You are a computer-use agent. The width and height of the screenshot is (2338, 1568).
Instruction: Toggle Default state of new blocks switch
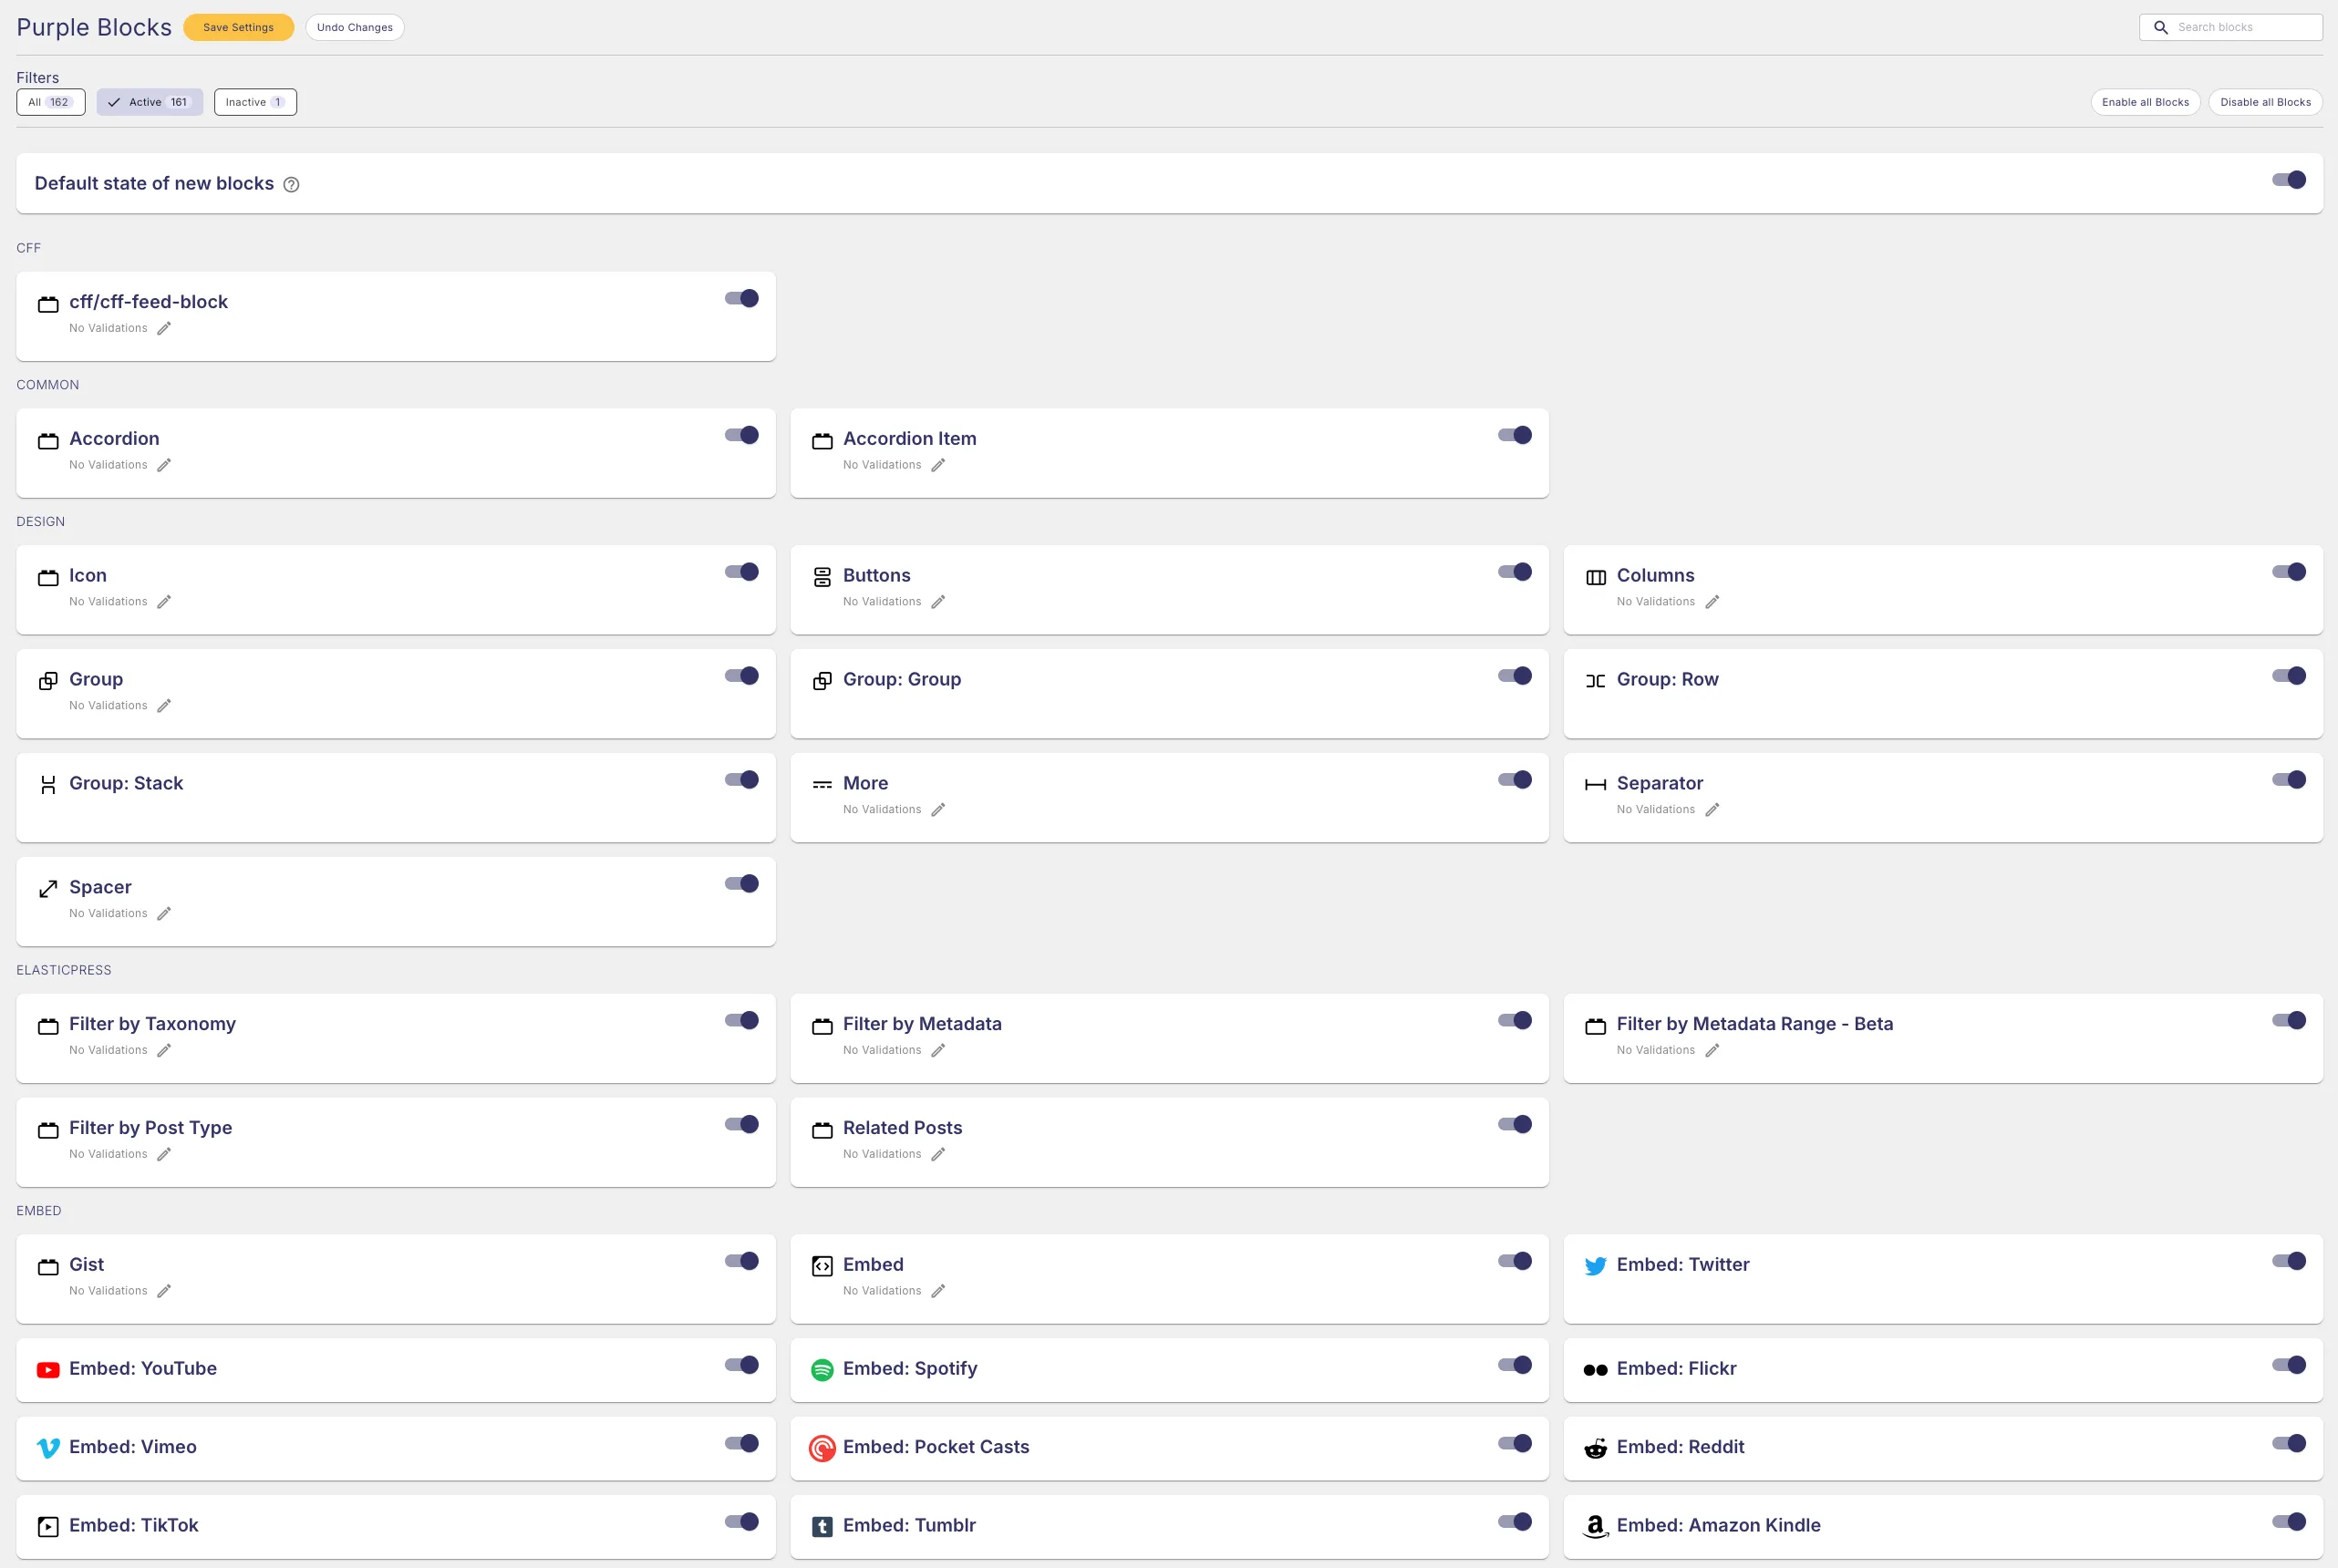pos(2289,180)
